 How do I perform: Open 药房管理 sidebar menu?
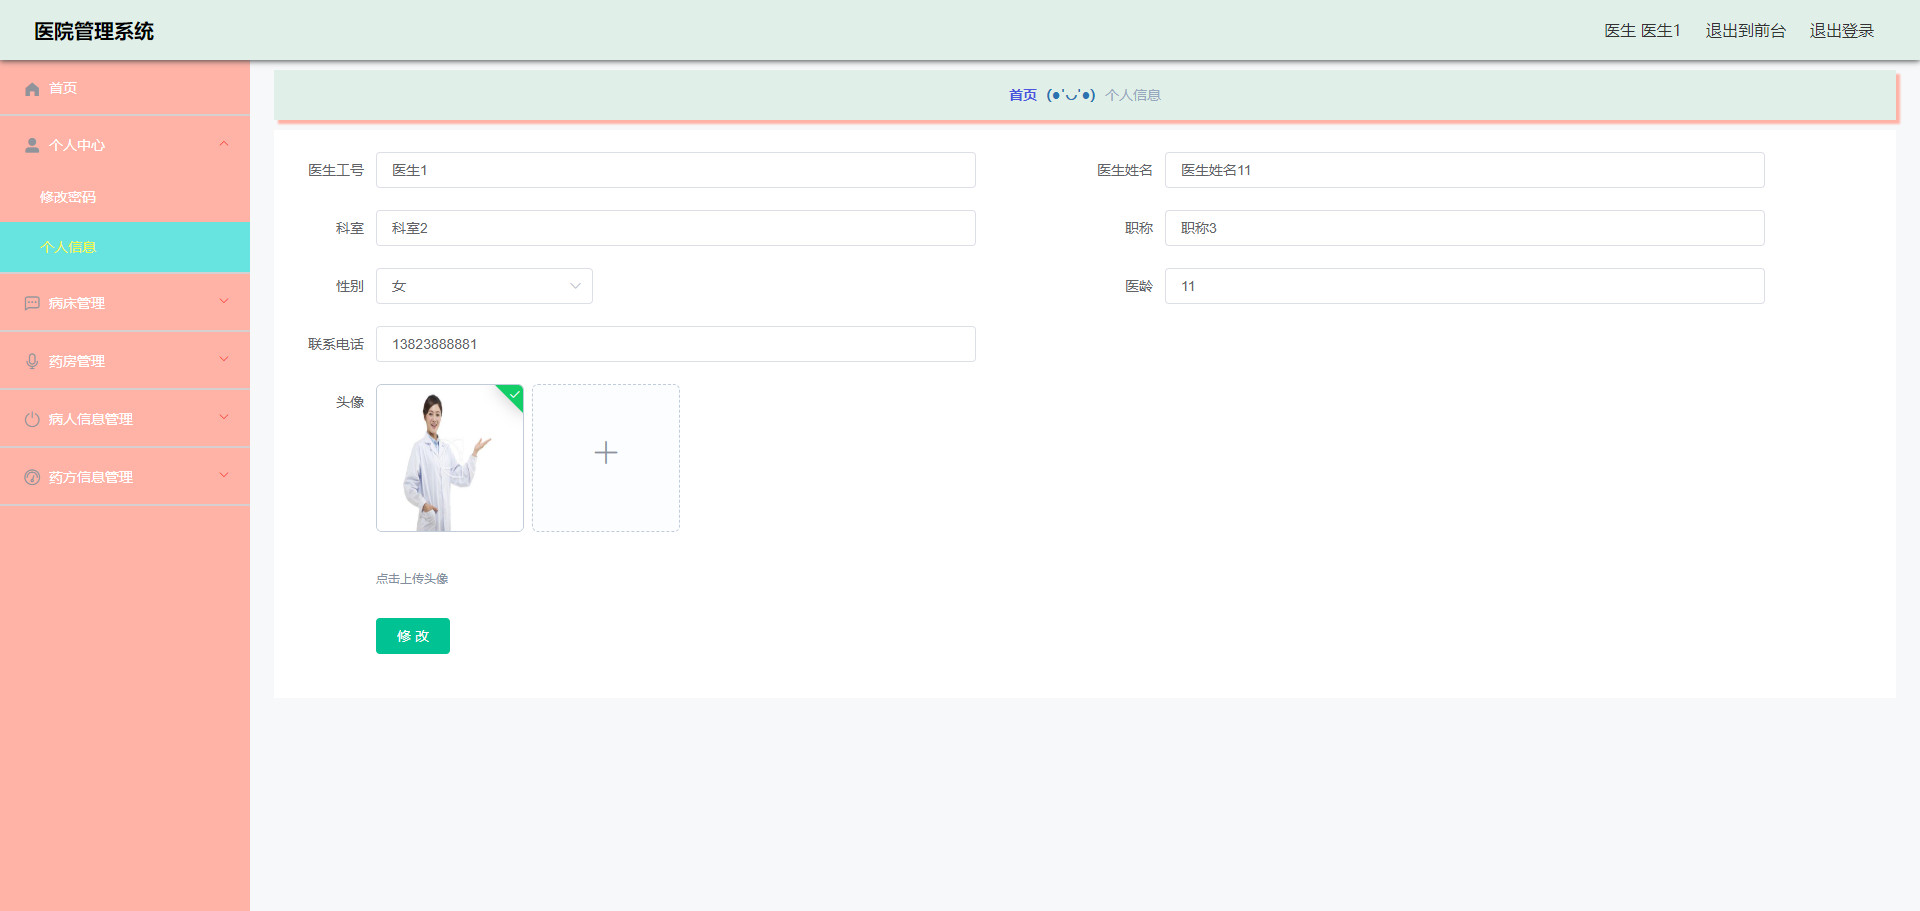coord(125,361)
